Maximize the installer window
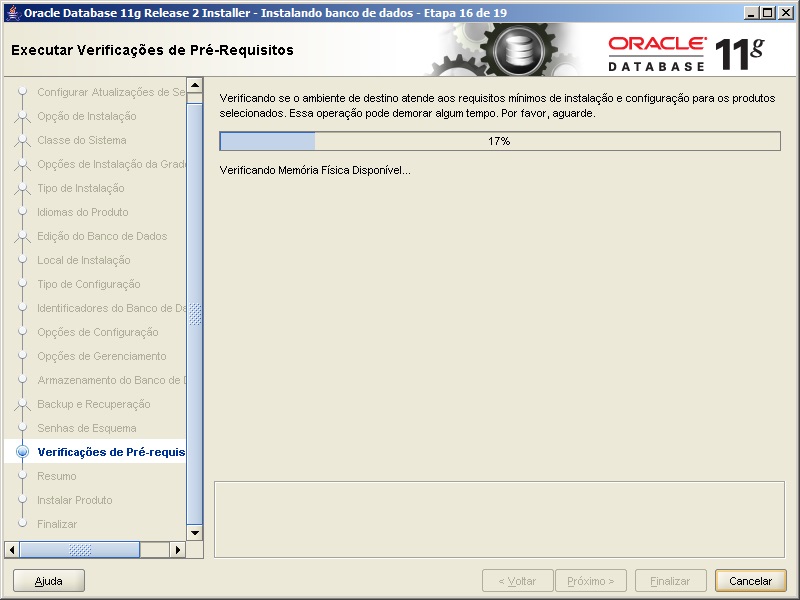The height and width of the screenshot is (600, 800). [x=767, y=13]
